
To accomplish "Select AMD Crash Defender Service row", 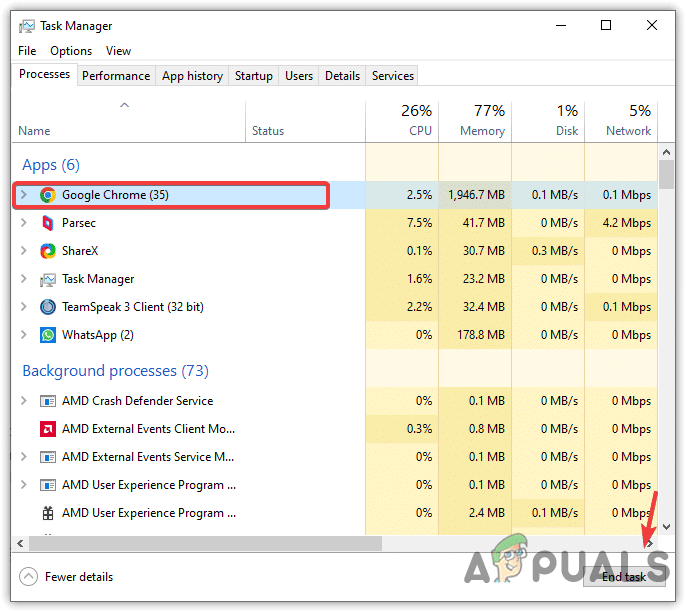I will pyautogui.click(x=335, y=401).
